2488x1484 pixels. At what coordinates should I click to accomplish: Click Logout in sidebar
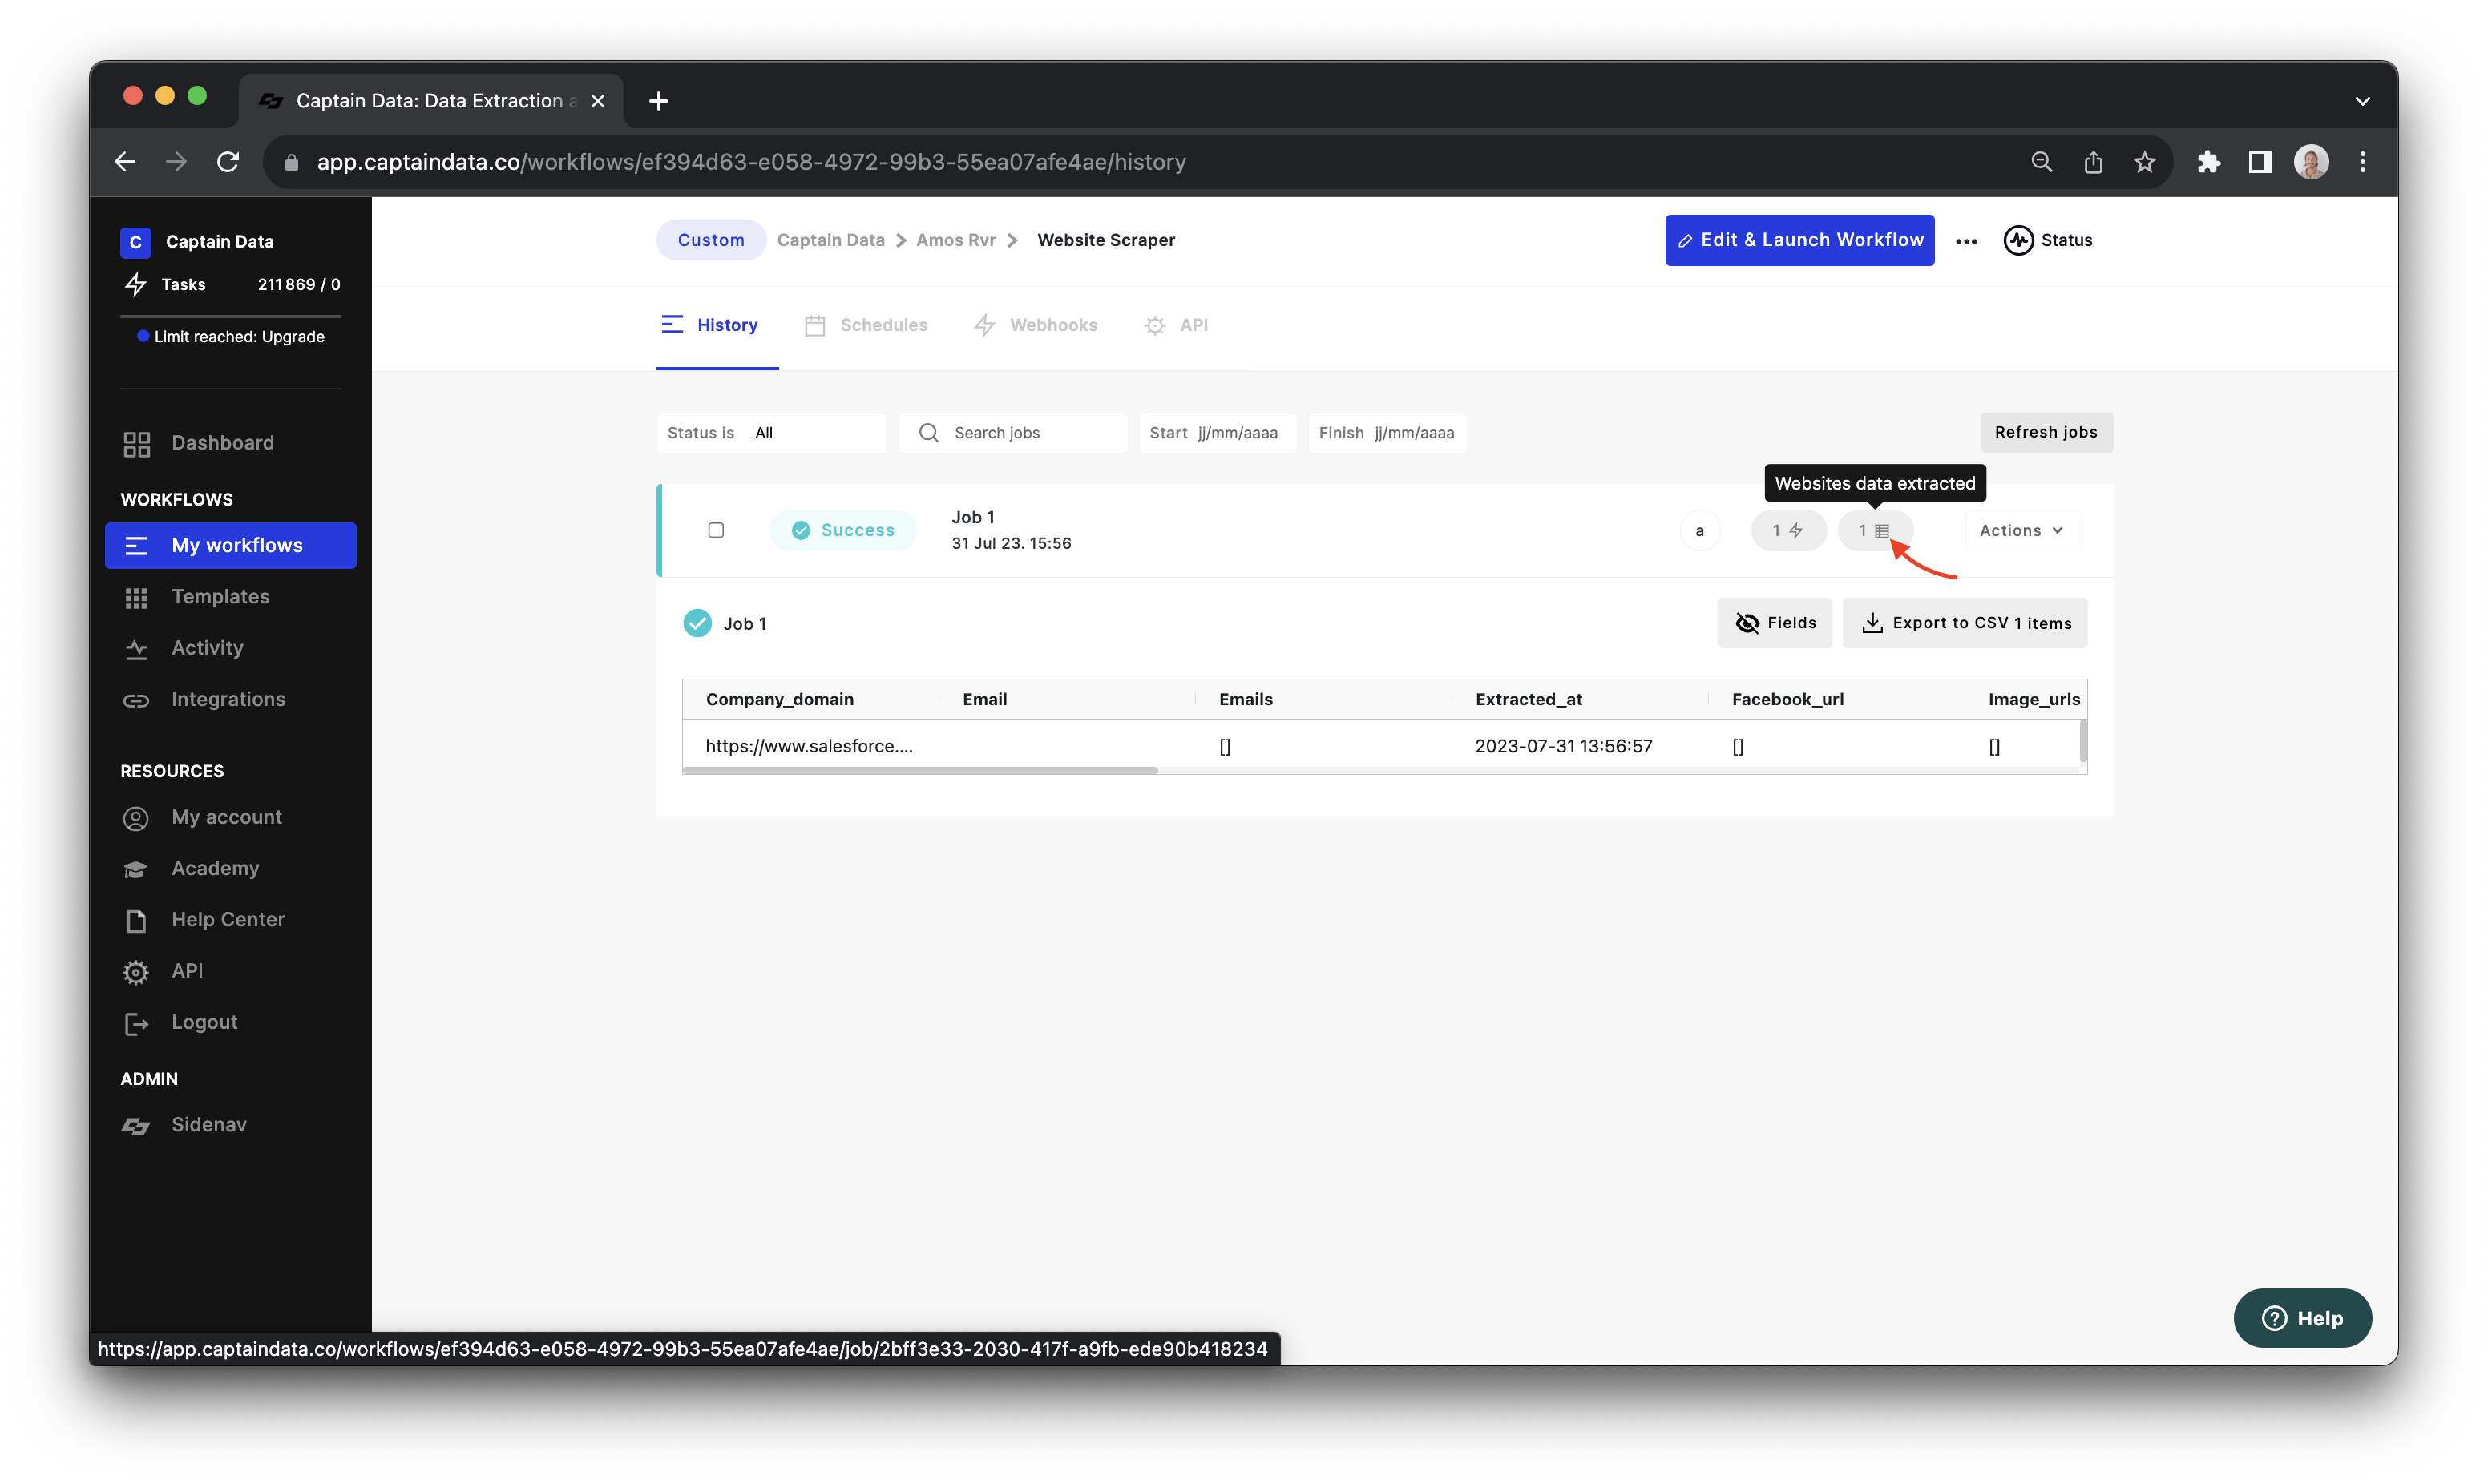coord(180,1023)
